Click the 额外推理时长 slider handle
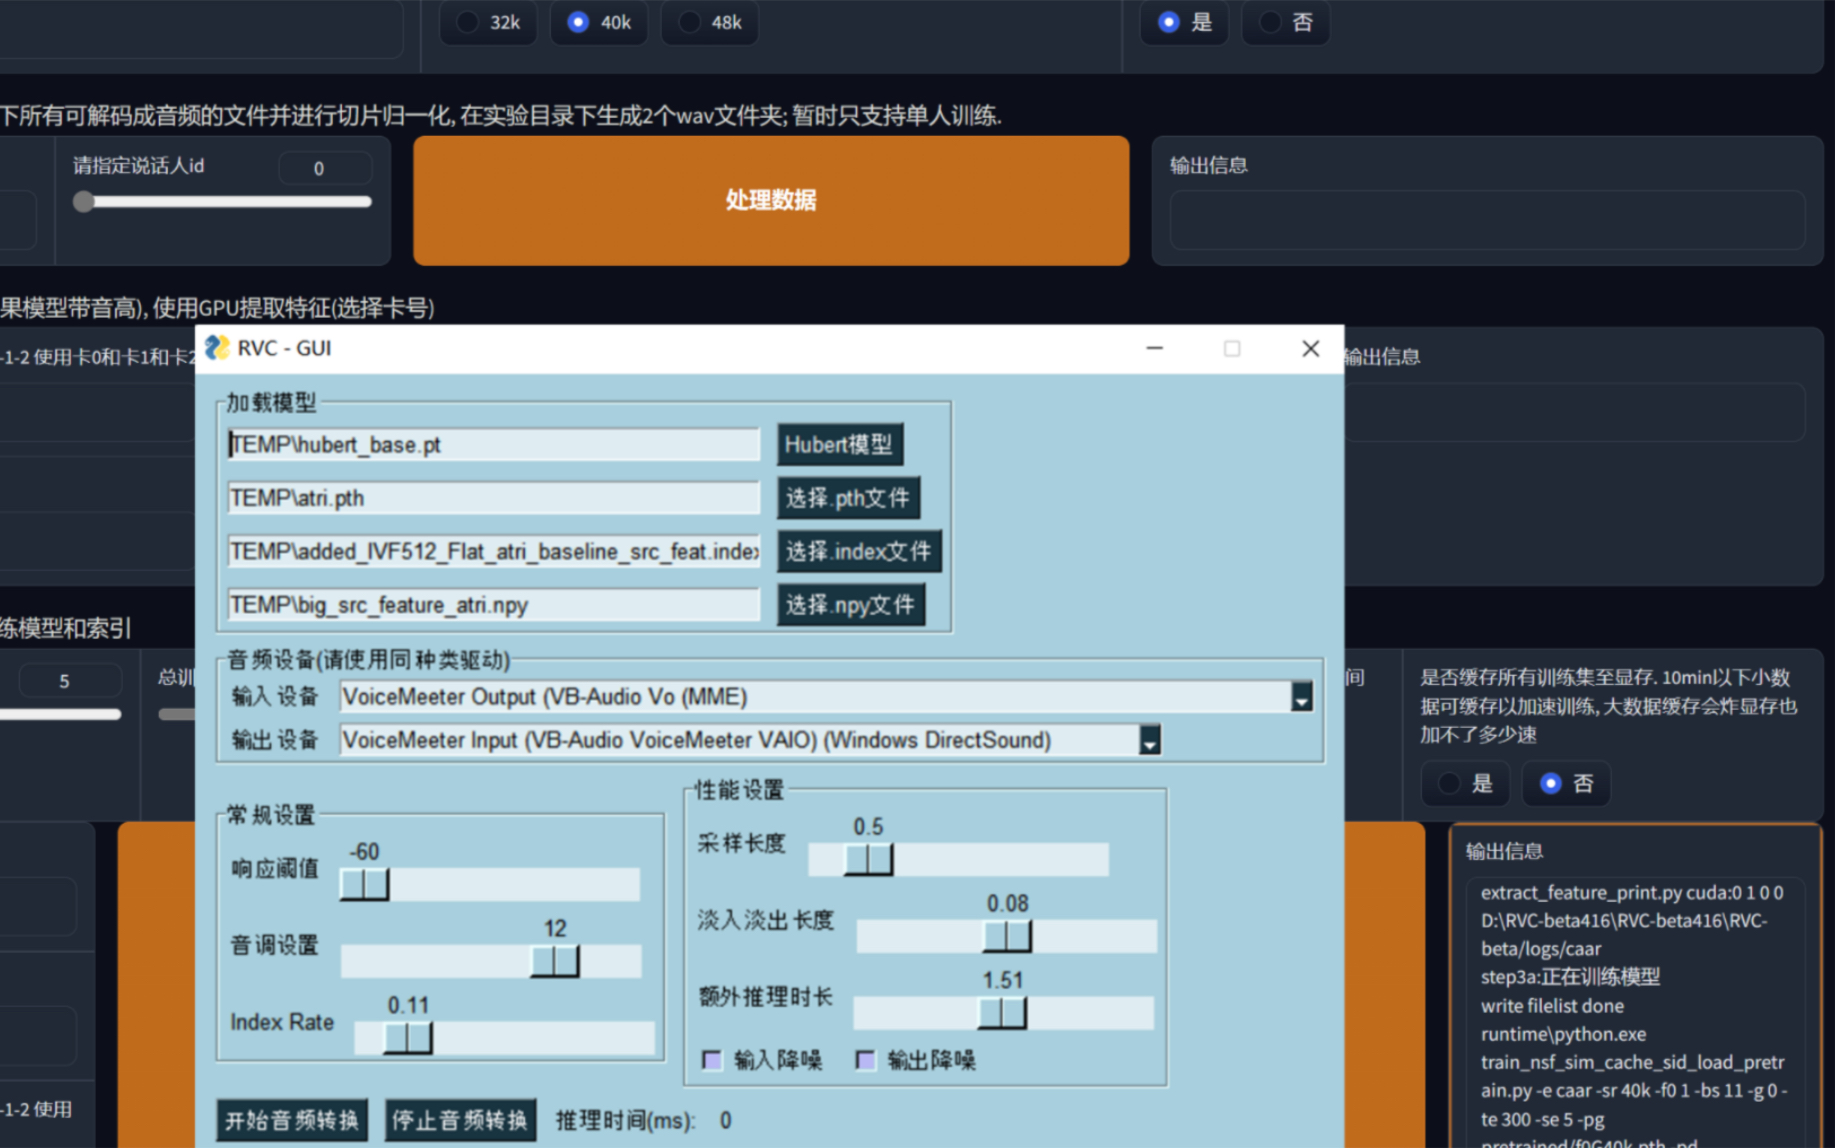This screenshot has width=1835, height=1148. 1002,1013
